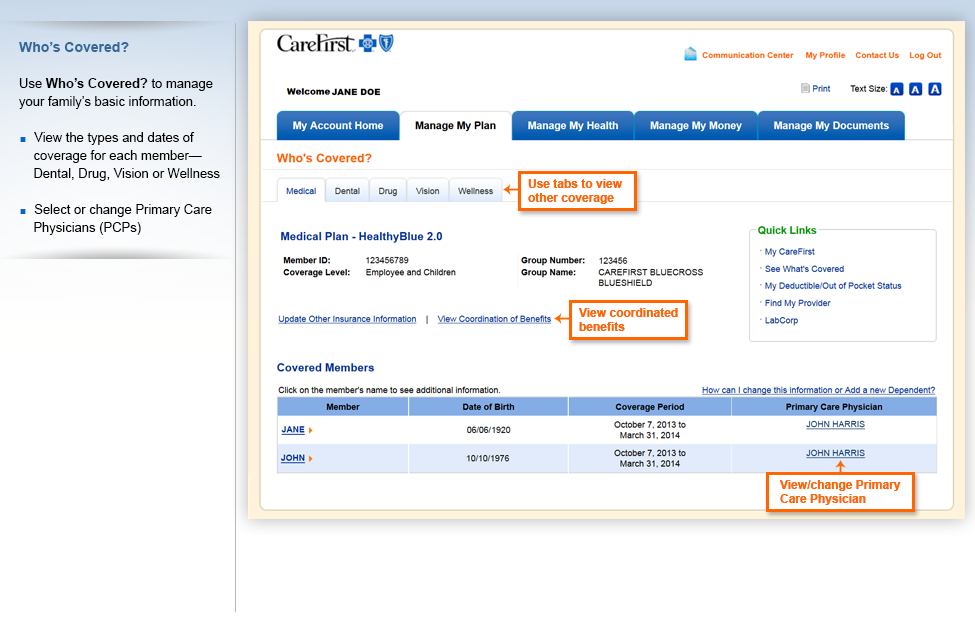Click the Primary Care Physician column header

coord(834,407)
